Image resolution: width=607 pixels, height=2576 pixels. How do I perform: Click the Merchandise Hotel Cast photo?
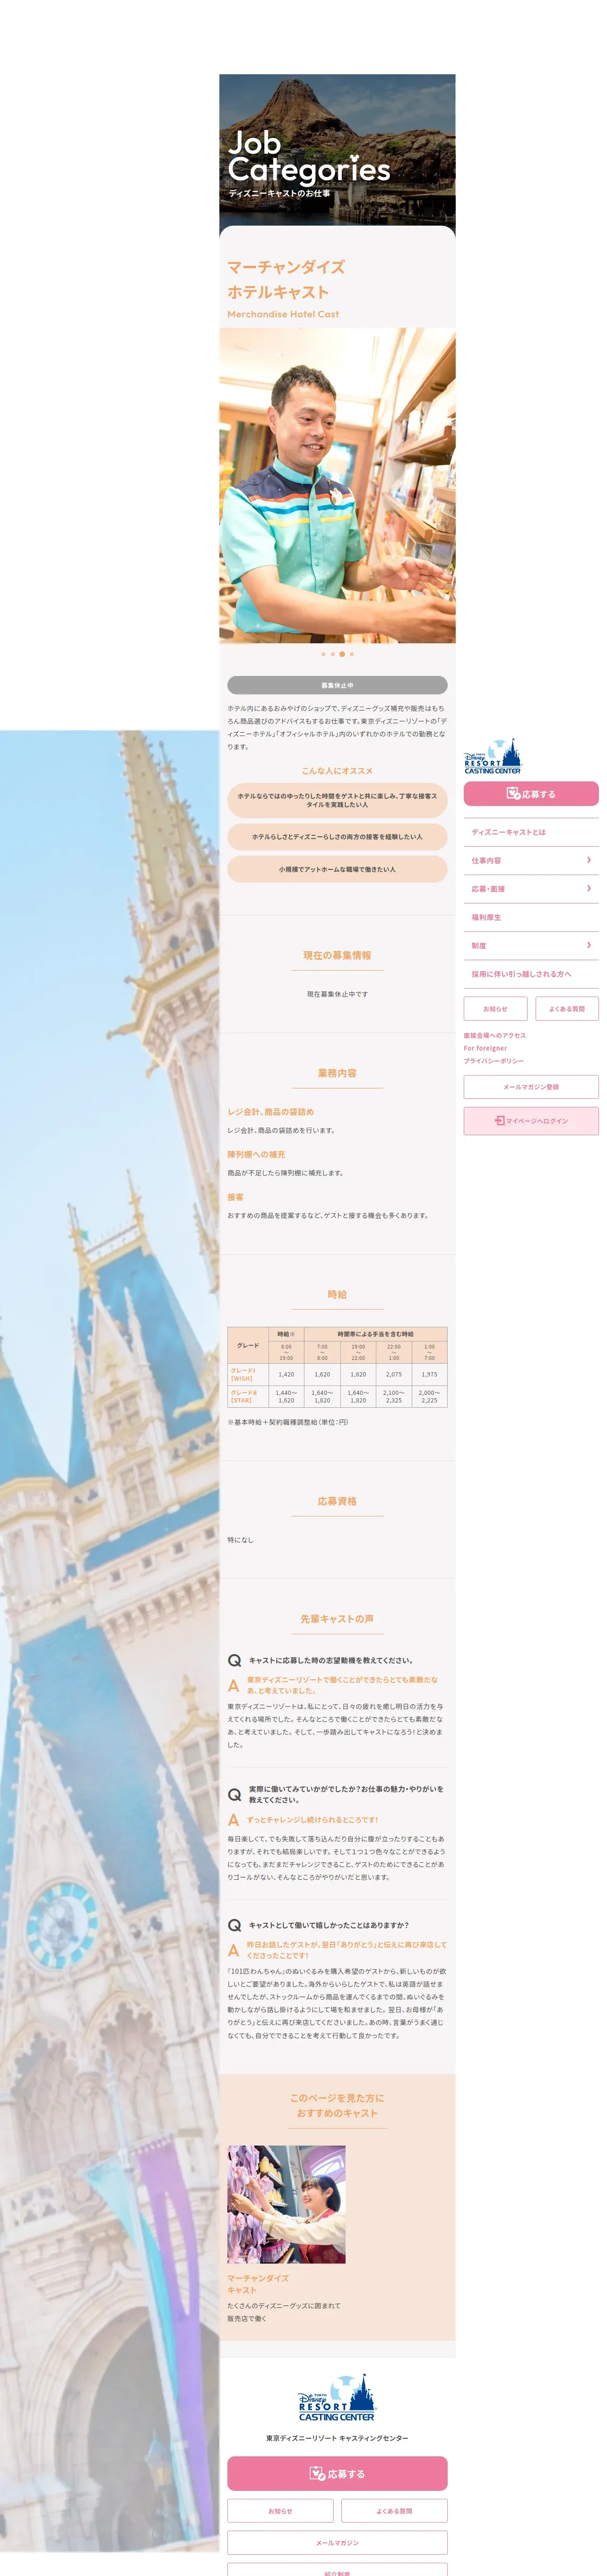point(337,485)
